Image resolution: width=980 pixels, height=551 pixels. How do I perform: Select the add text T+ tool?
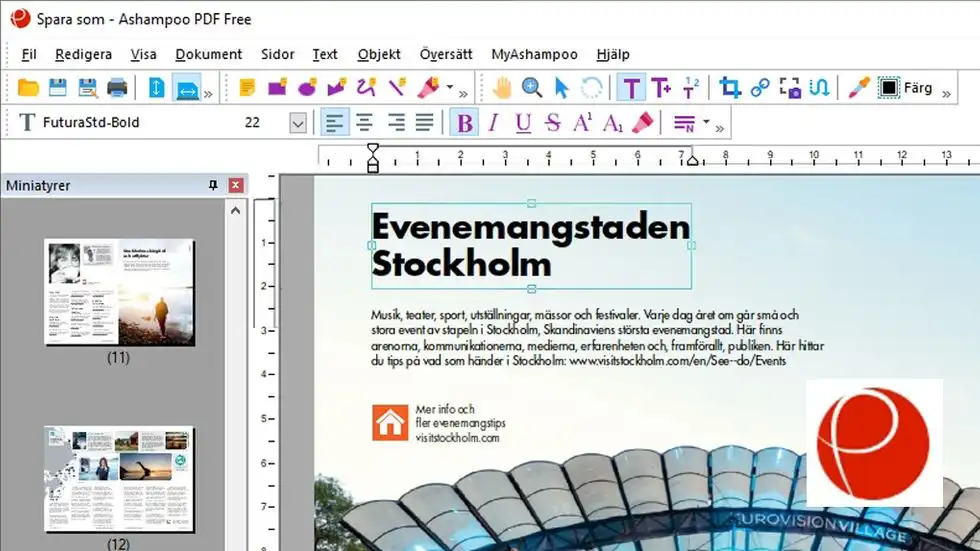[661, 88]
